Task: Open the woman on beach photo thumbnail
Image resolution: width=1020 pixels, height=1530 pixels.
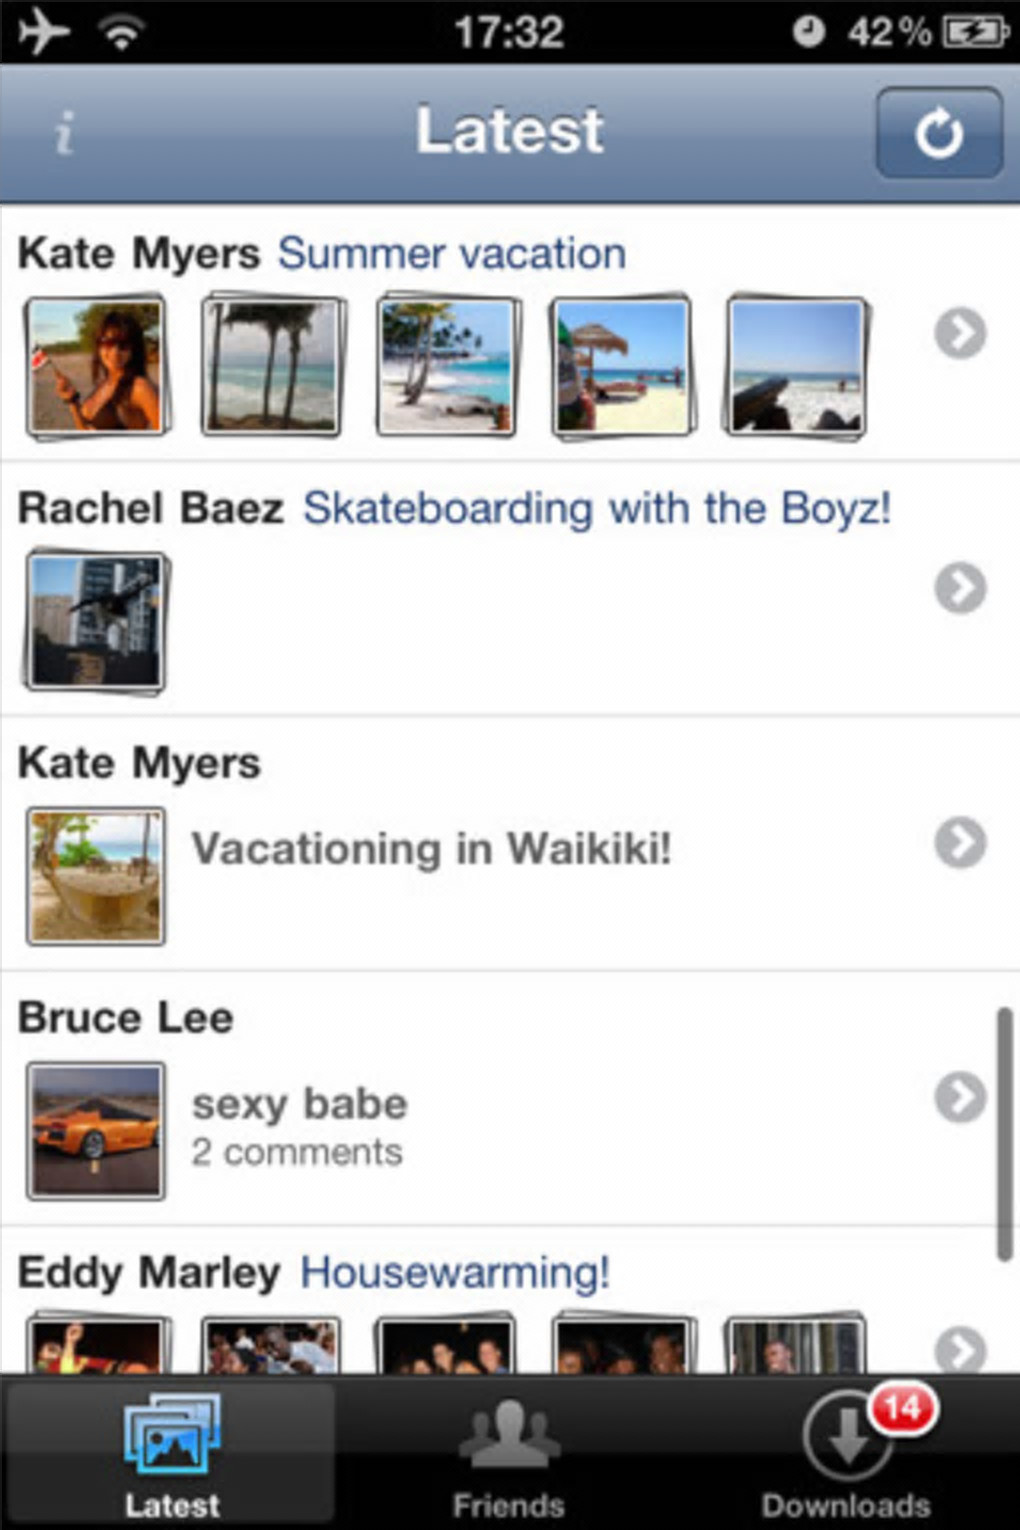Action: 96,366
